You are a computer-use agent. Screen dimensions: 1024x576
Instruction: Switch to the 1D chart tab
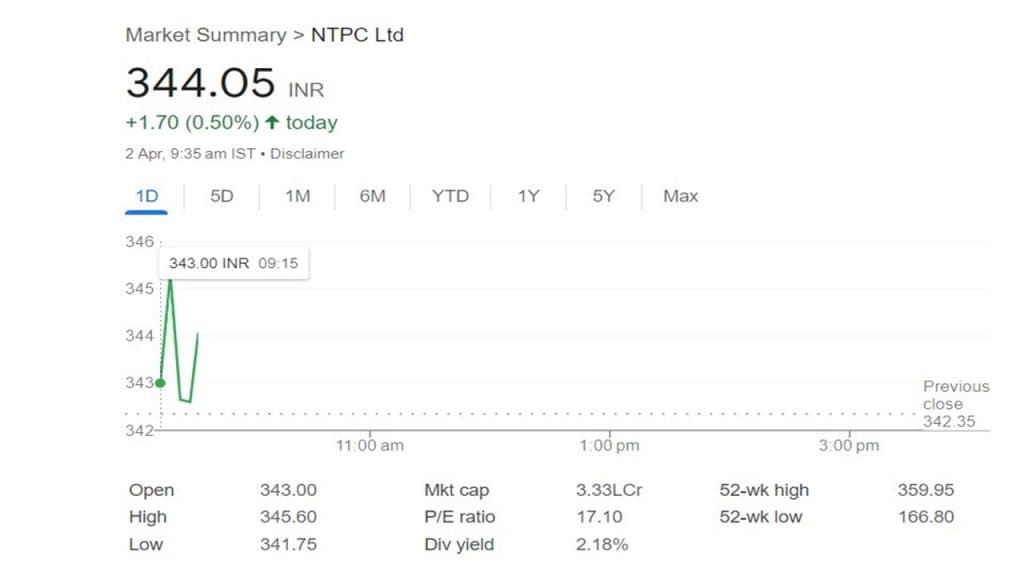click(x=147, y=196)
